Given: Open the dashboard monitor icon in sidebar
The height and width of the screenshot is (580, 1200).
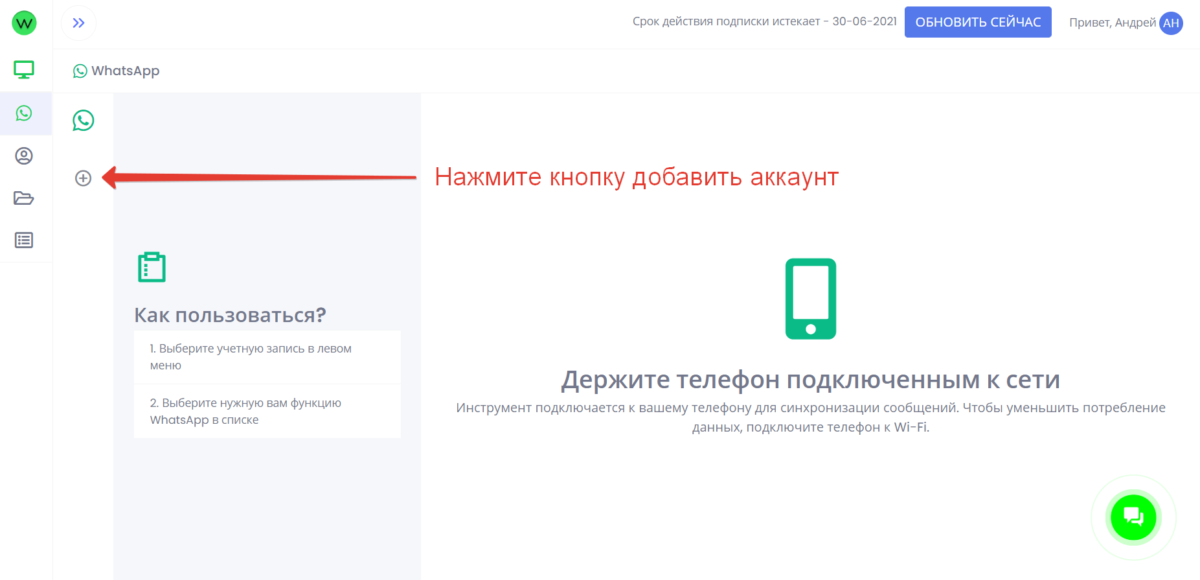Looking at the screenshot, I should coord(24,69).
